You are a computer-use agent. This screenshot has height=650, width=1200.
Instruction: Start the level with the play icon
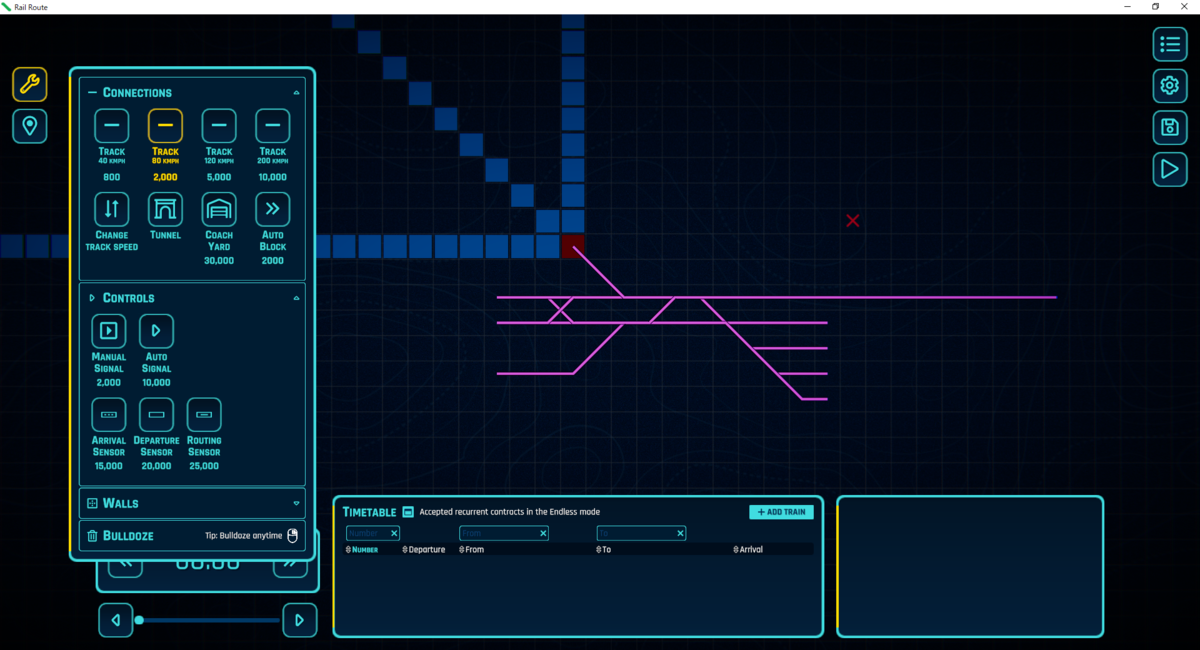(1169, 169)
